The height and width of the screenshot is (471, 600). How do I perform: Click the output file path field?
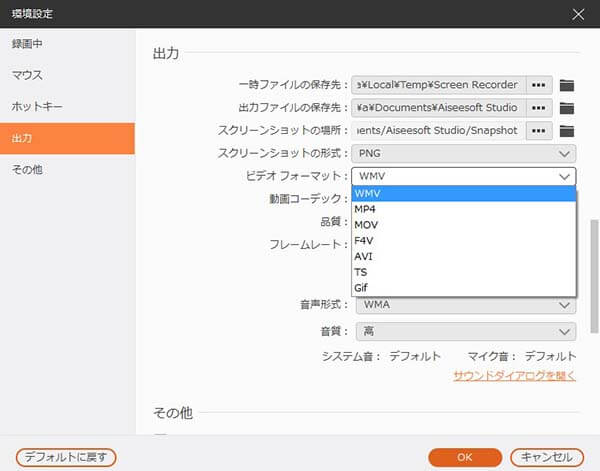[439, 108]
